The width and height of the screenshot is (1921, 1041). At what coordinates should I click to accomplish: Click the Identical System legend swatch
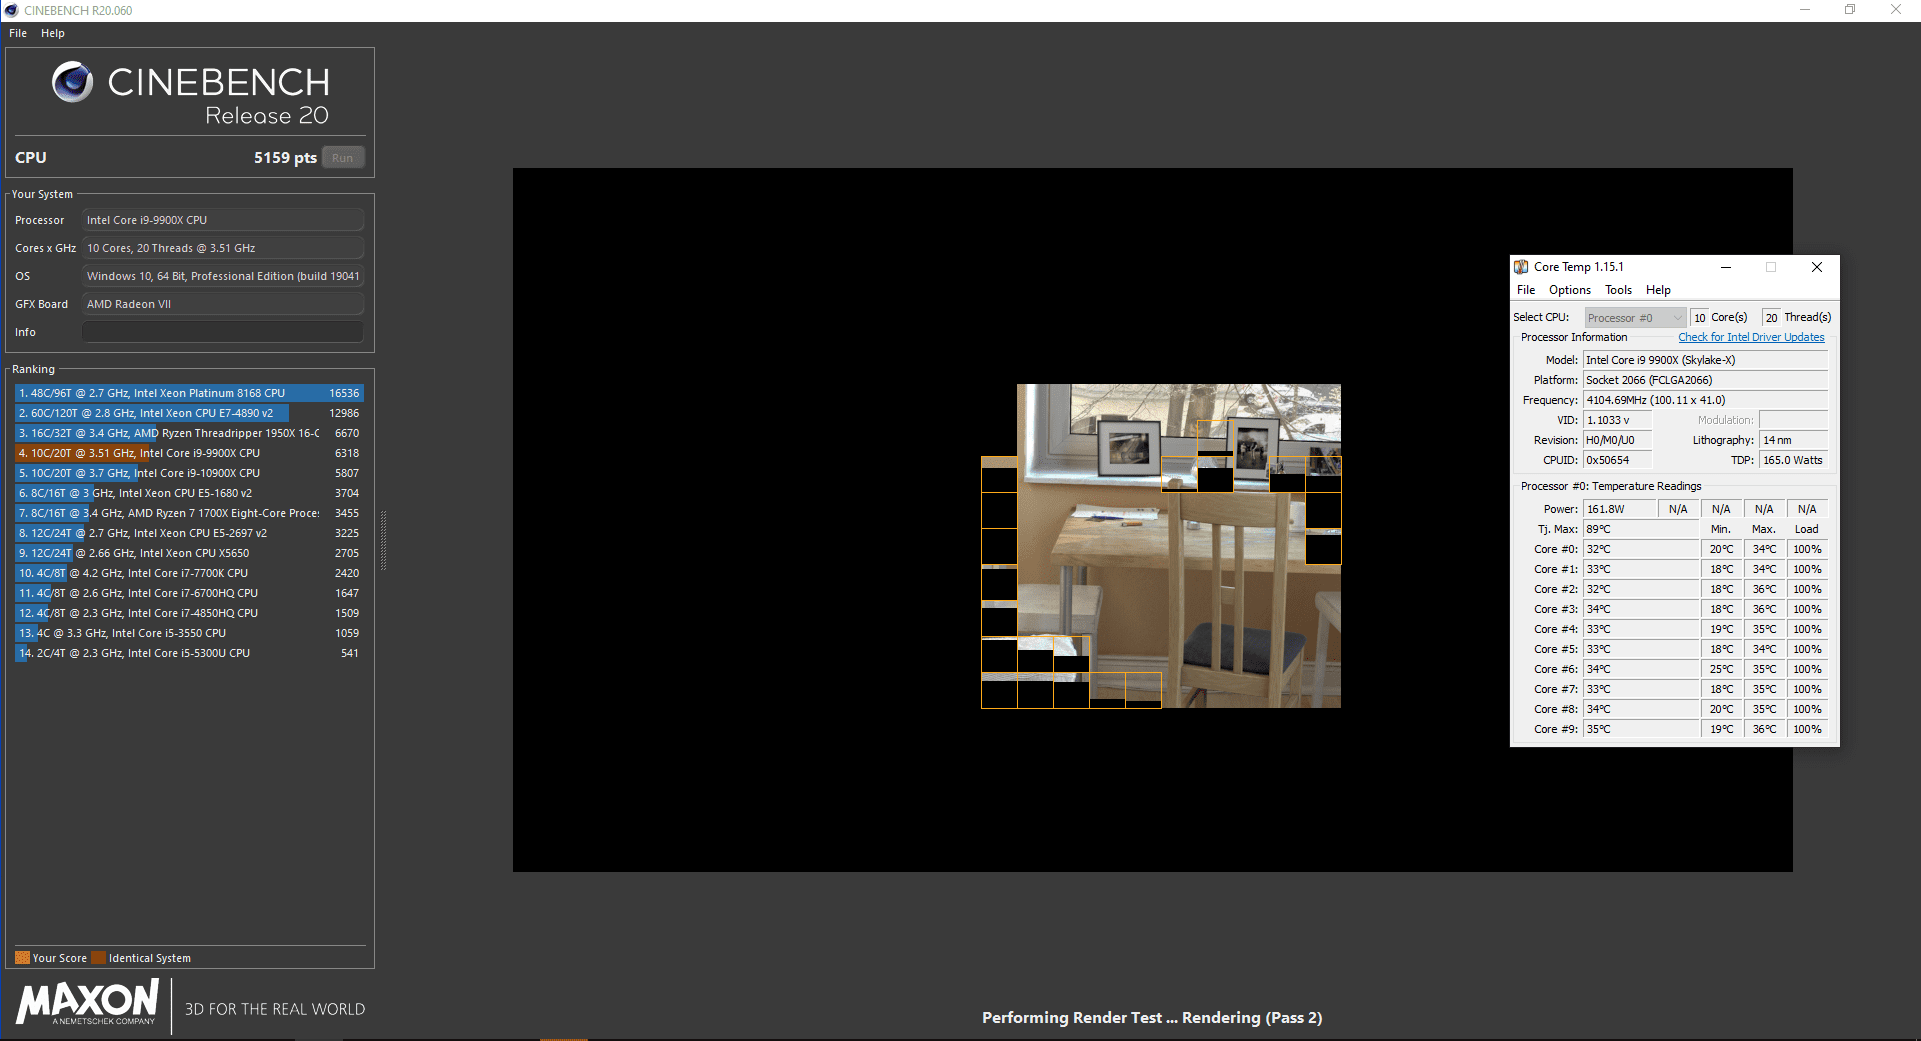pos(98,957)
